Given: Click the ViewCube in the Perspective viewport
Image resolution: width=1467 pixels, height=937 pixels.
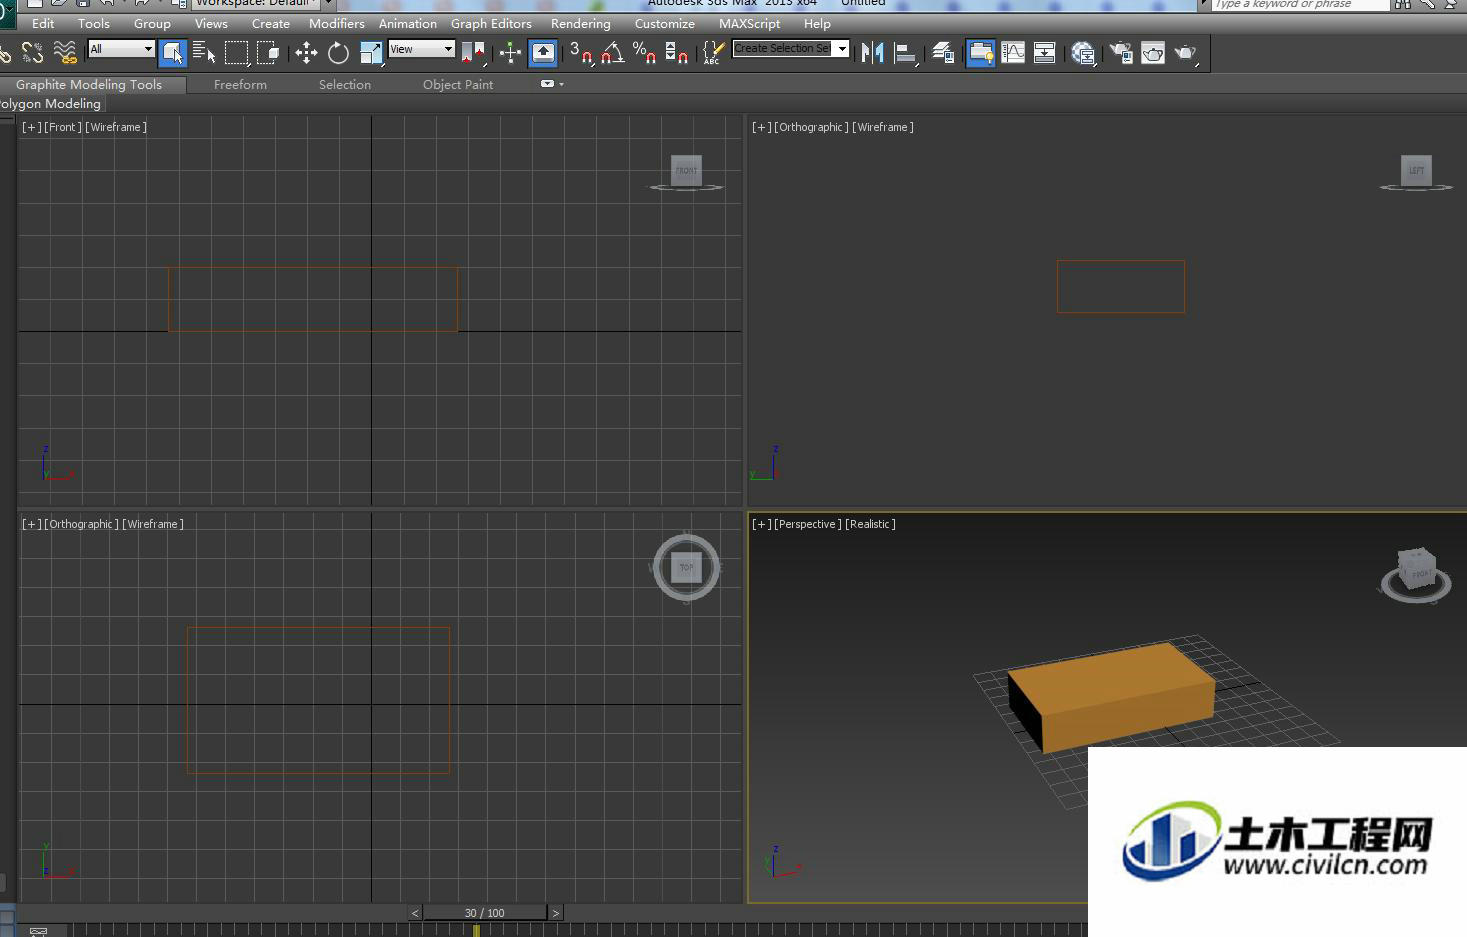Looking at the screenshot, I should [1416, 570].
